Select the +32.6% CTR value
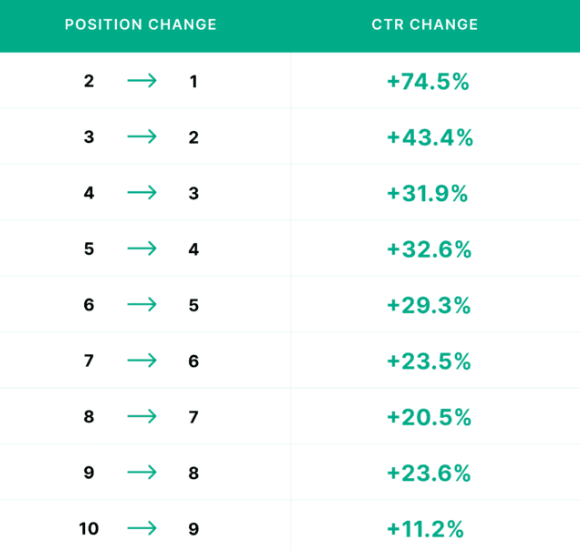The image size is (580, 551). coord(429,249)
